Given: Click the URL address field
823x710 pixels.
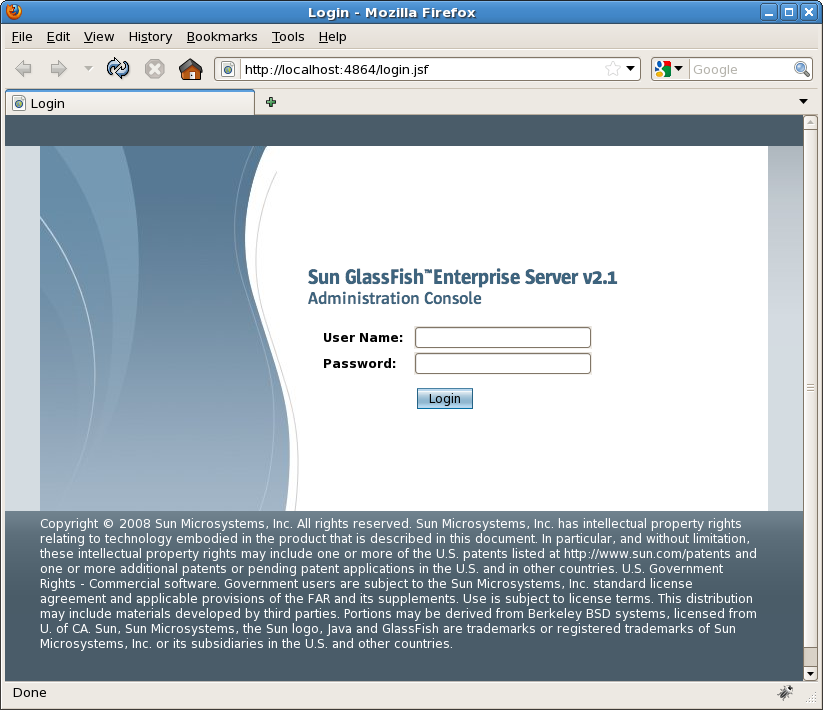Looking at the screenshot, I should [423, 69].
